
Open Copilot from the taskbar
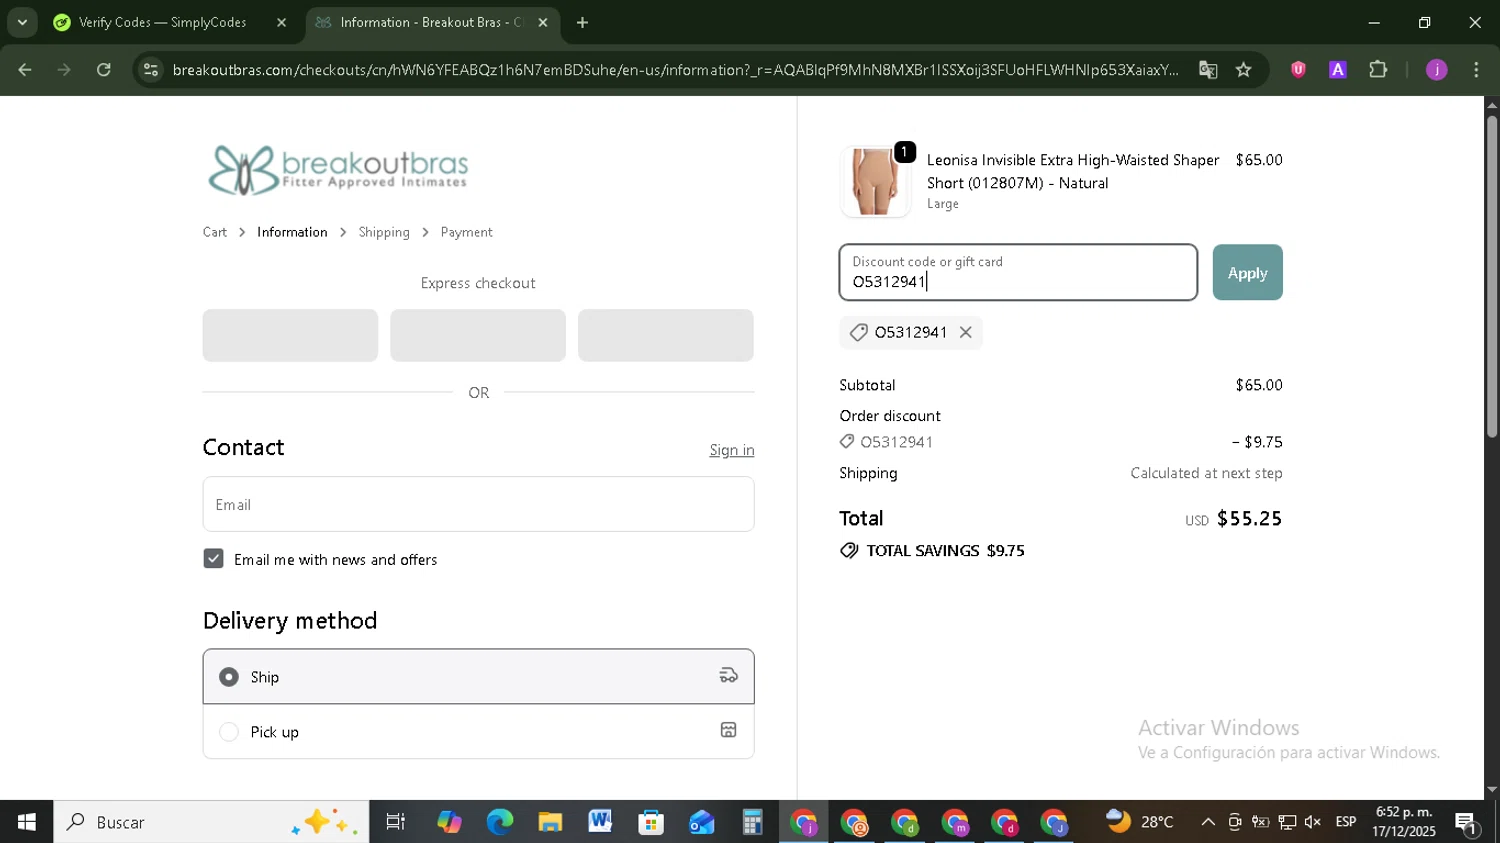point(449,822)
